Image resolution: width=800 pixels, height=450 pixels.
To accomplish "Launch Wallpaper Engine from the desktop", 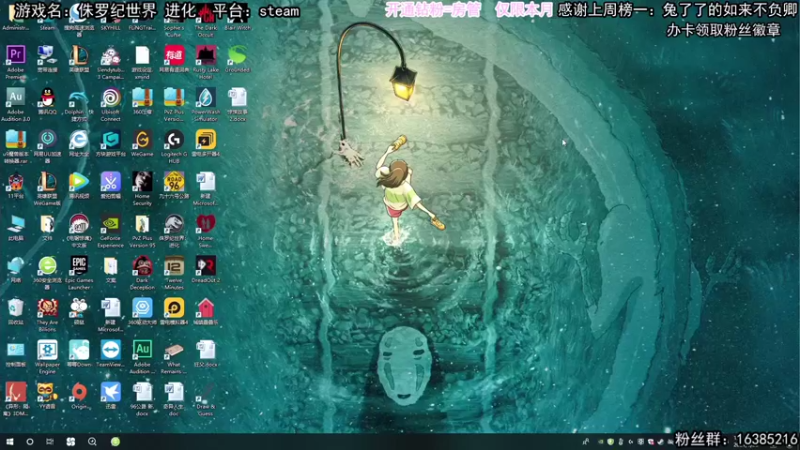I will 47,350.
